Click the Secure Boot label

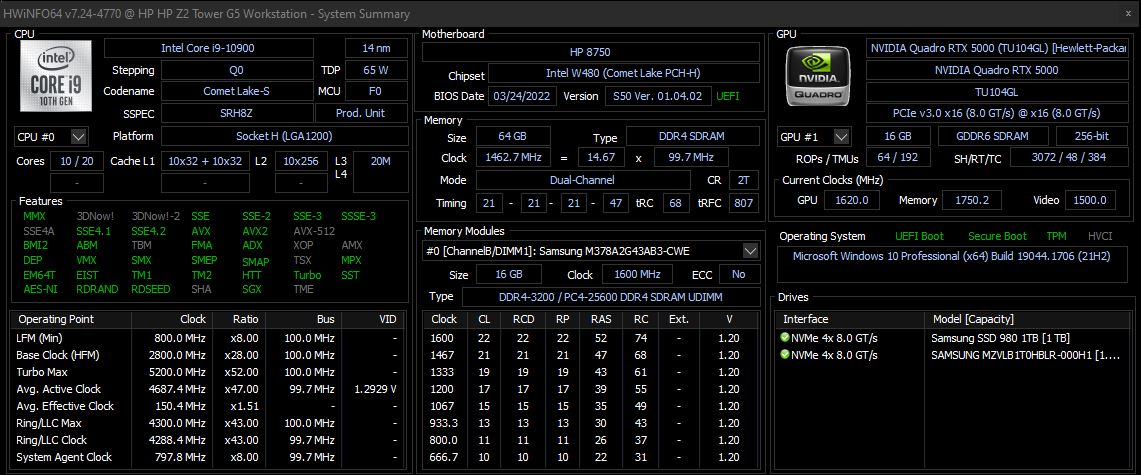pos(997,236)
